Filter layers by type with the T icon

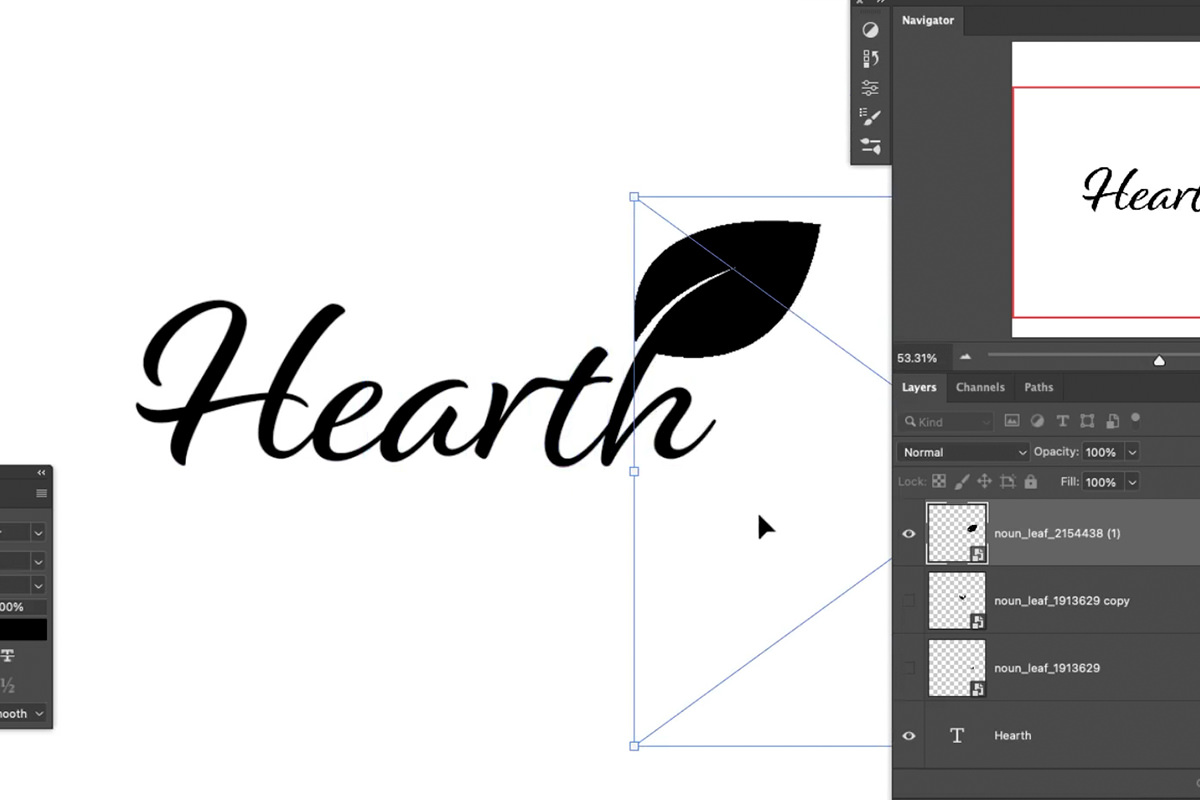[1062, 421]
